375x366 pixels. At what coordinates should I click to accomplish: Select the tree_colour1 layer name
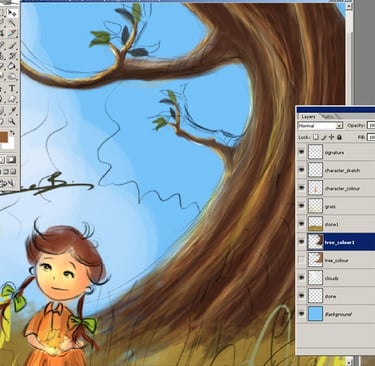click(x=340, y=242)
